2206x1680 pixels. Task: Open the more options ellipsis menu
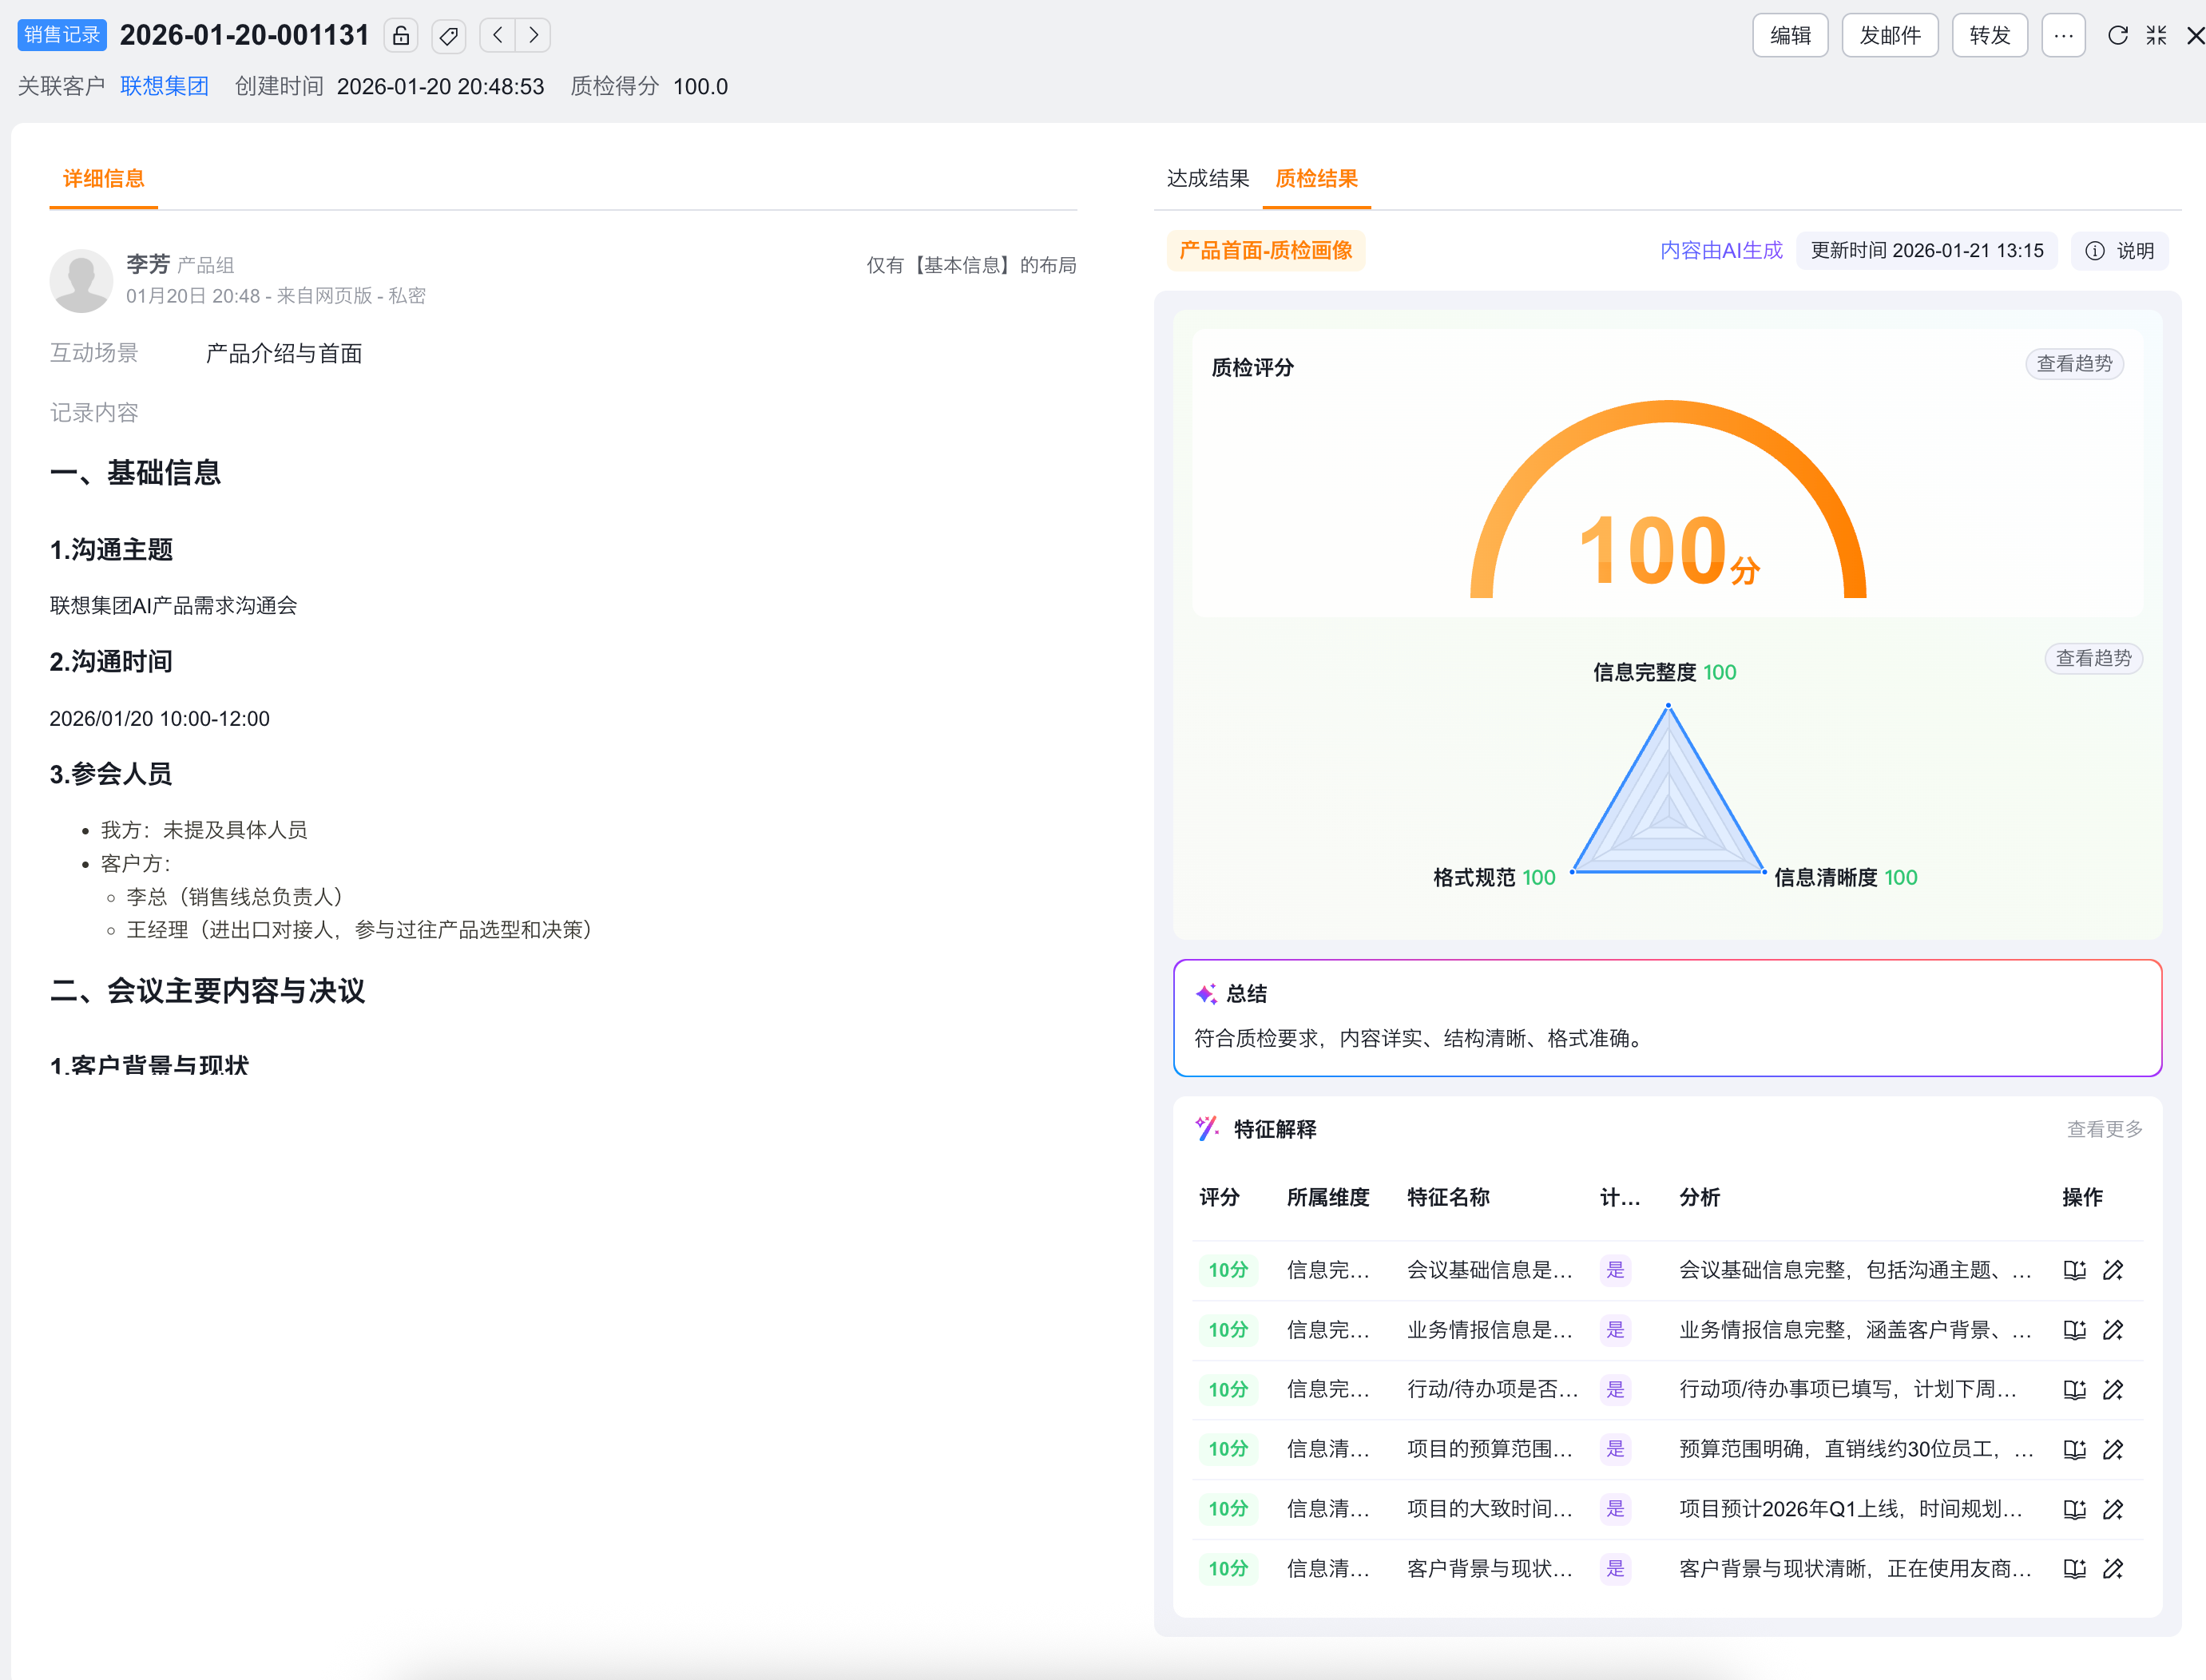click(2063, 35)
